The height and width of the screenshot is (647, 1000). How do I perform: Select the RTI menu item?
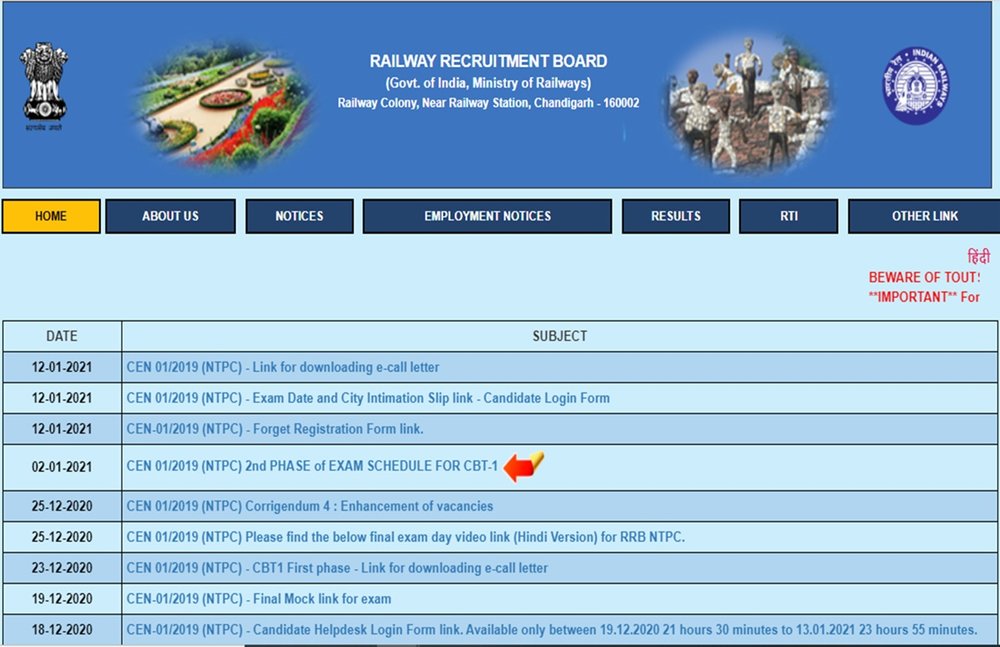point(788,216)
